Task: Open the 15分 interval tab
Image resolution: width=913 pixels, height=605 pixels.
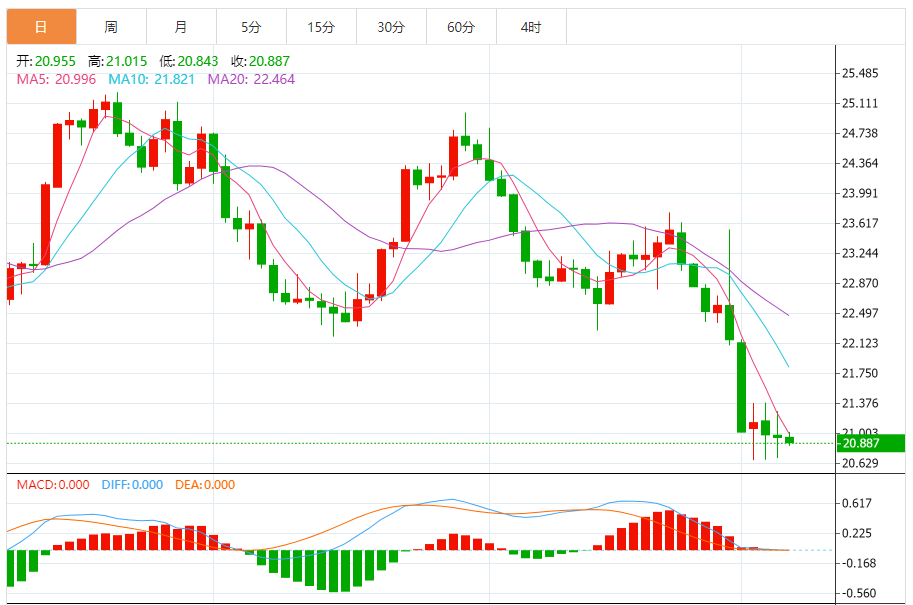Action: point(321,27)
